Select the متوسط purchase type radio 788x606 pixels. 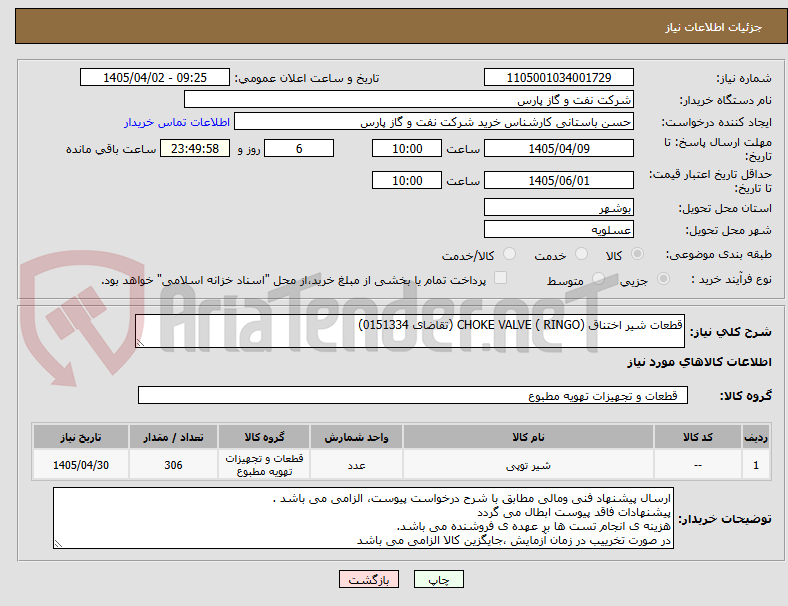[x=598, y=278]
